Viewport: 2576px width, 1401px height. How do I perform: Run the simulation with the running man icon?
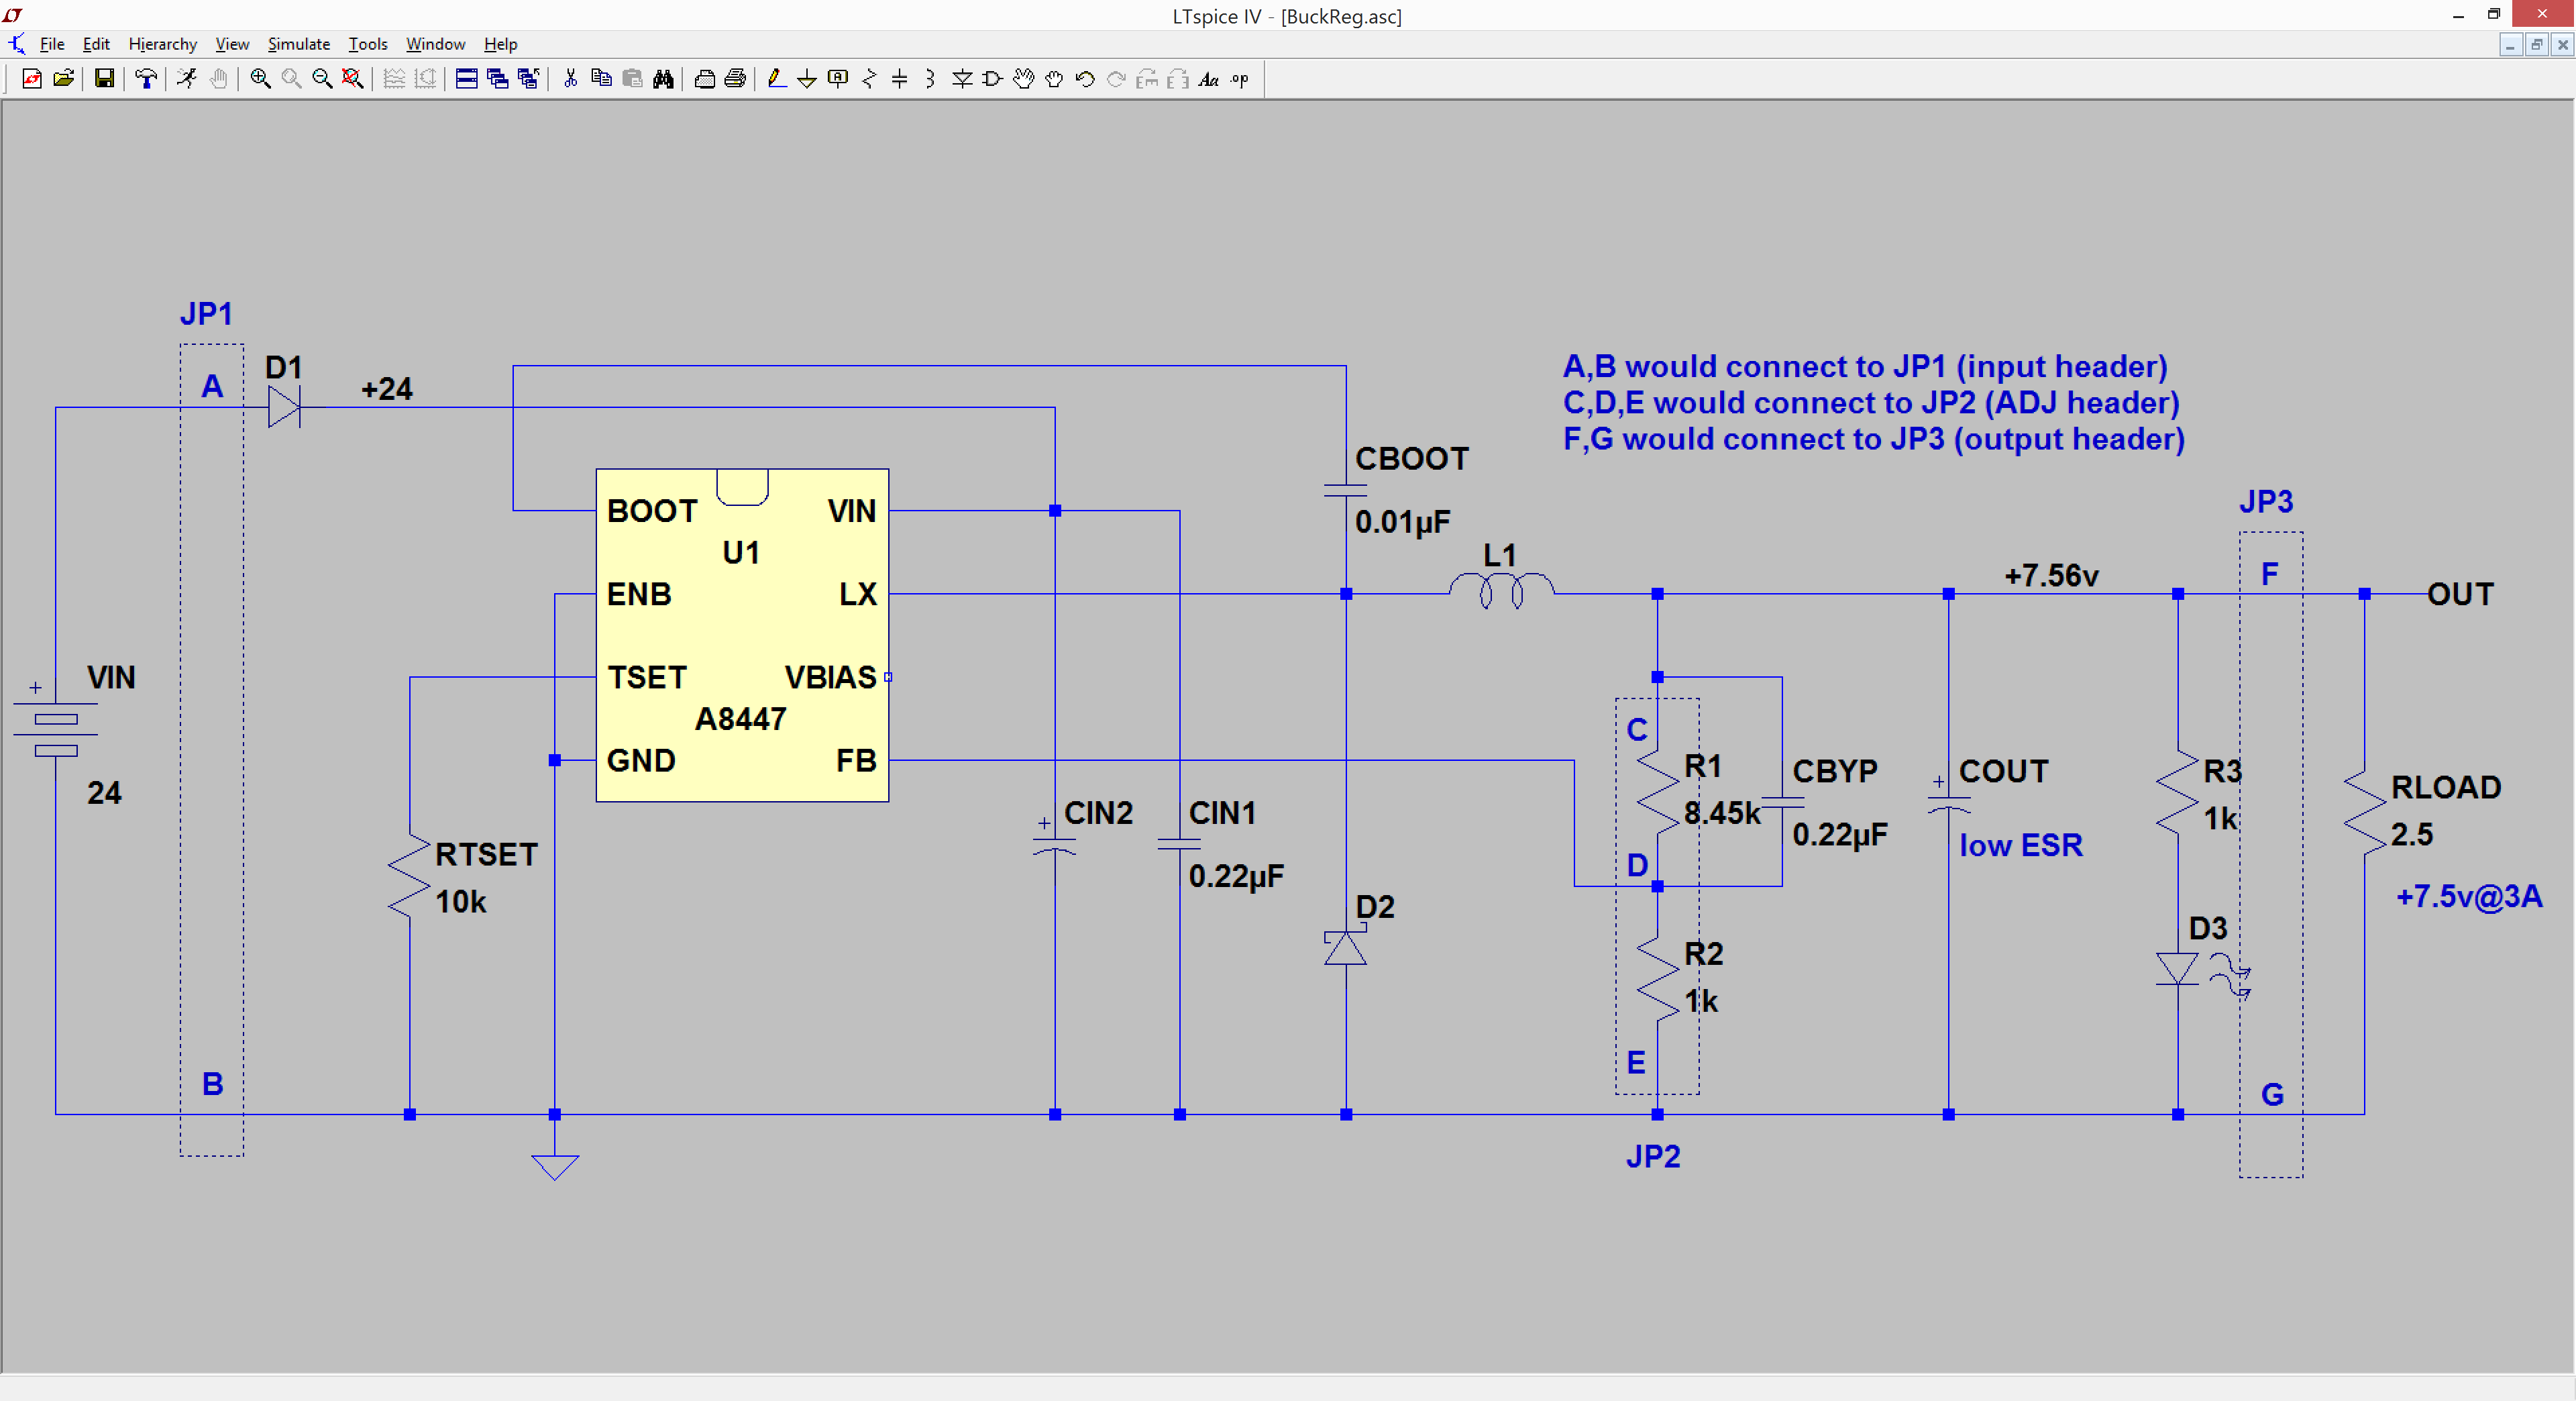(x=187, y=79)
